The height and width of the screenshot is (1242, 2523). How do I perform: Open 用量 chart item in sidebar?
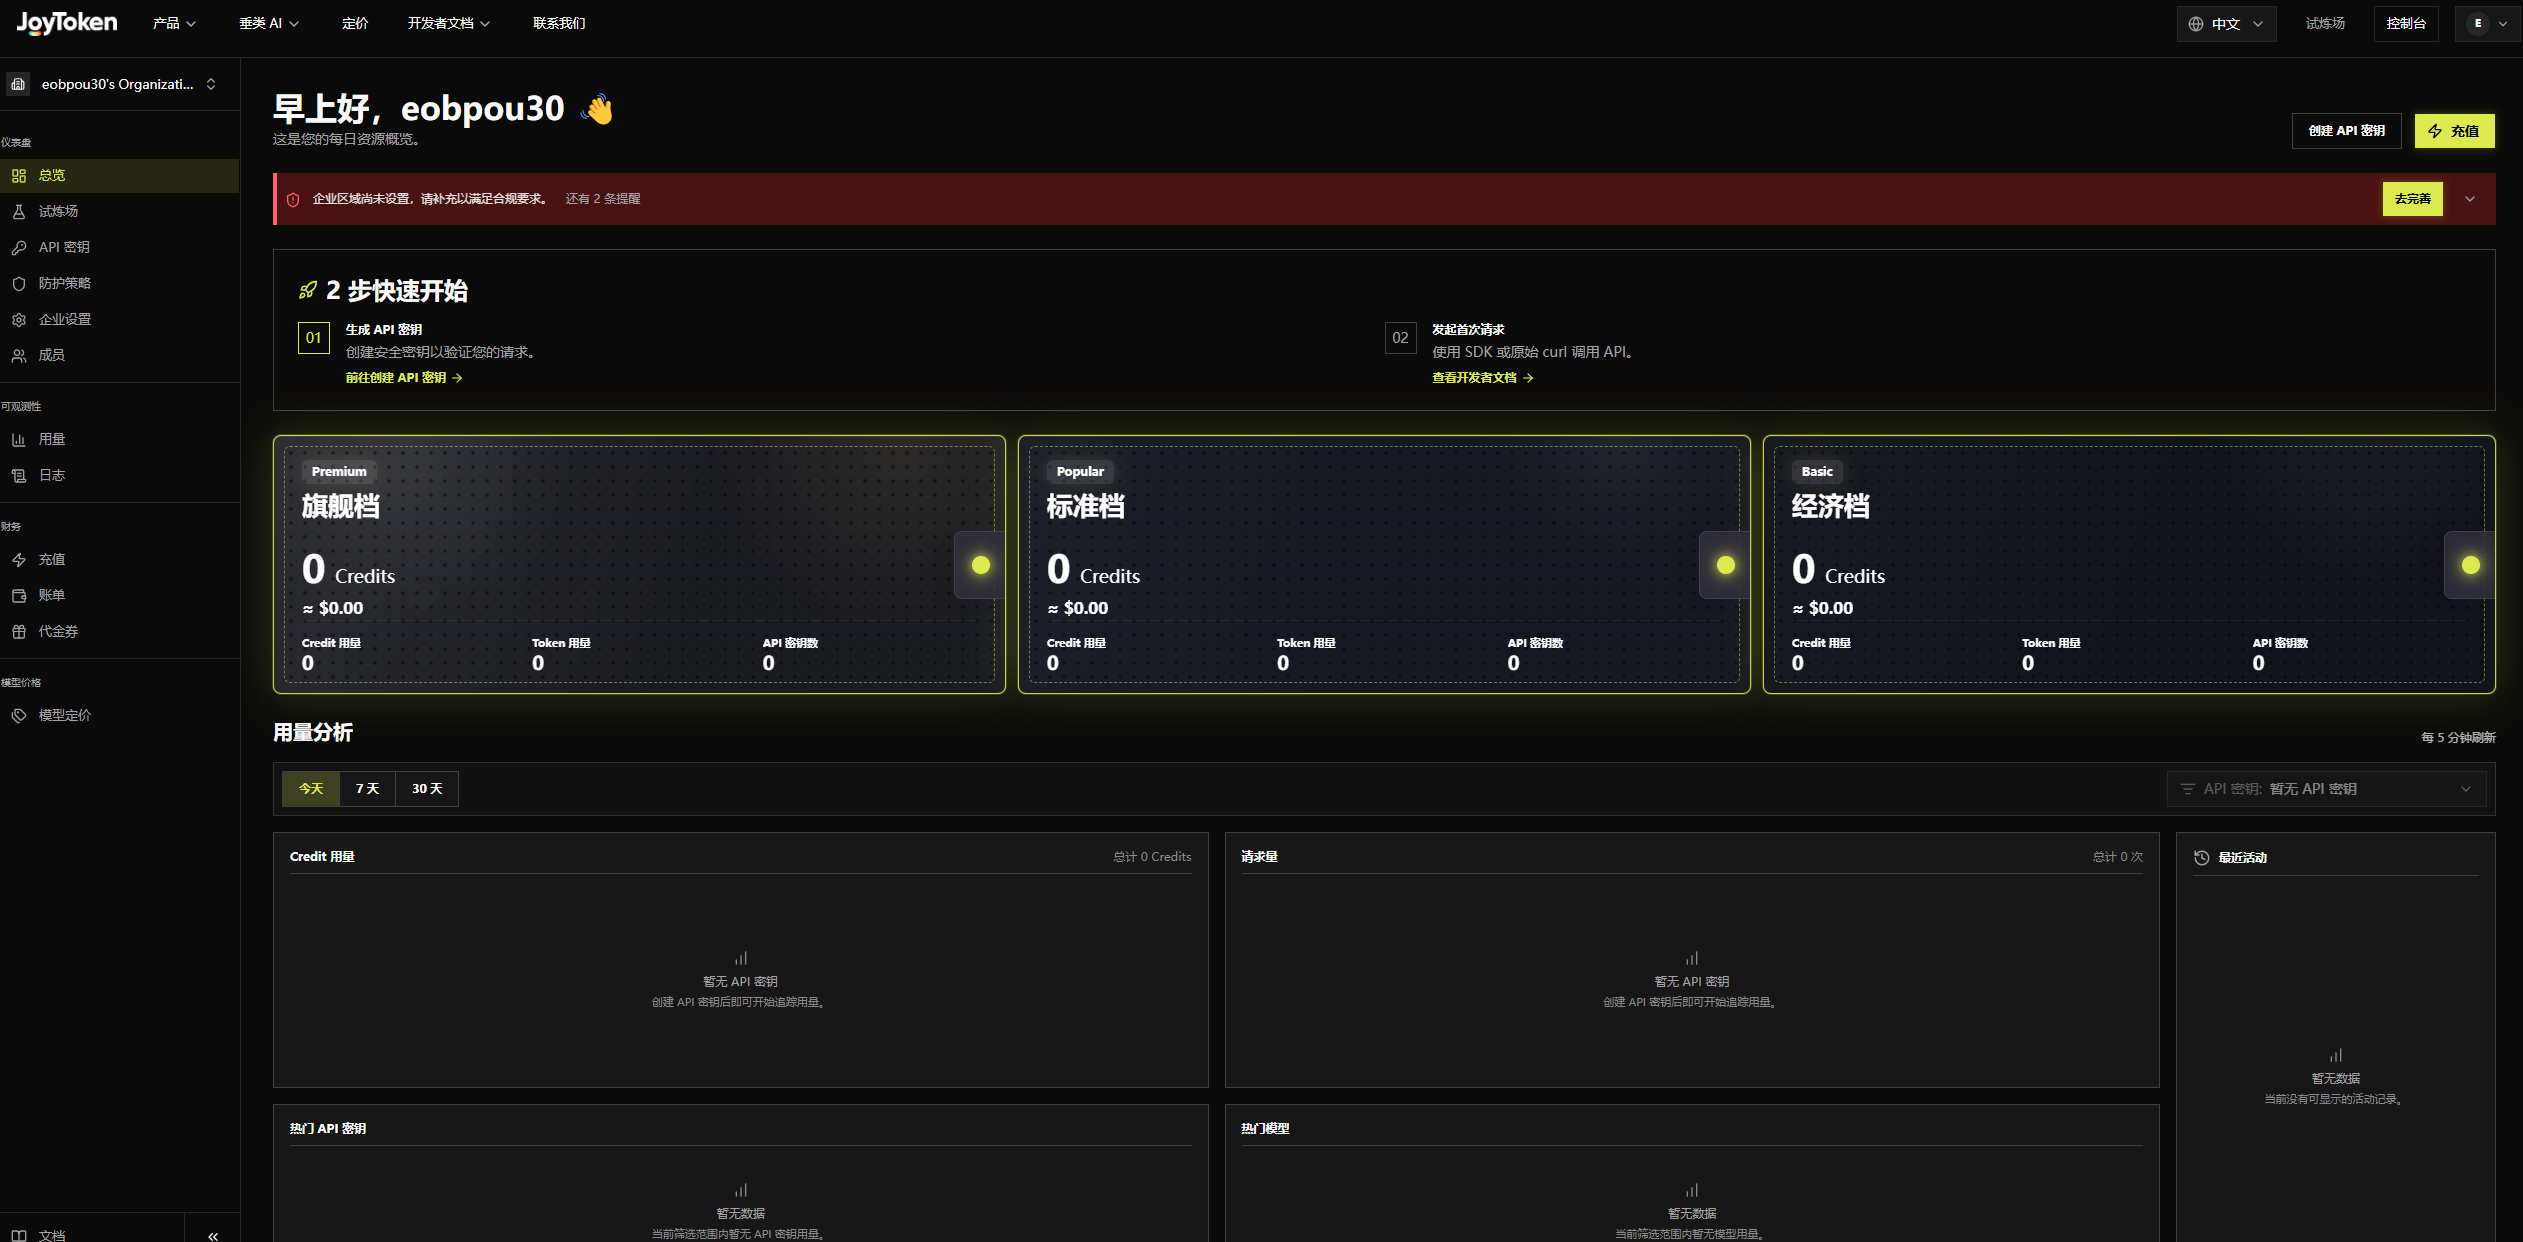click(119, 439)
